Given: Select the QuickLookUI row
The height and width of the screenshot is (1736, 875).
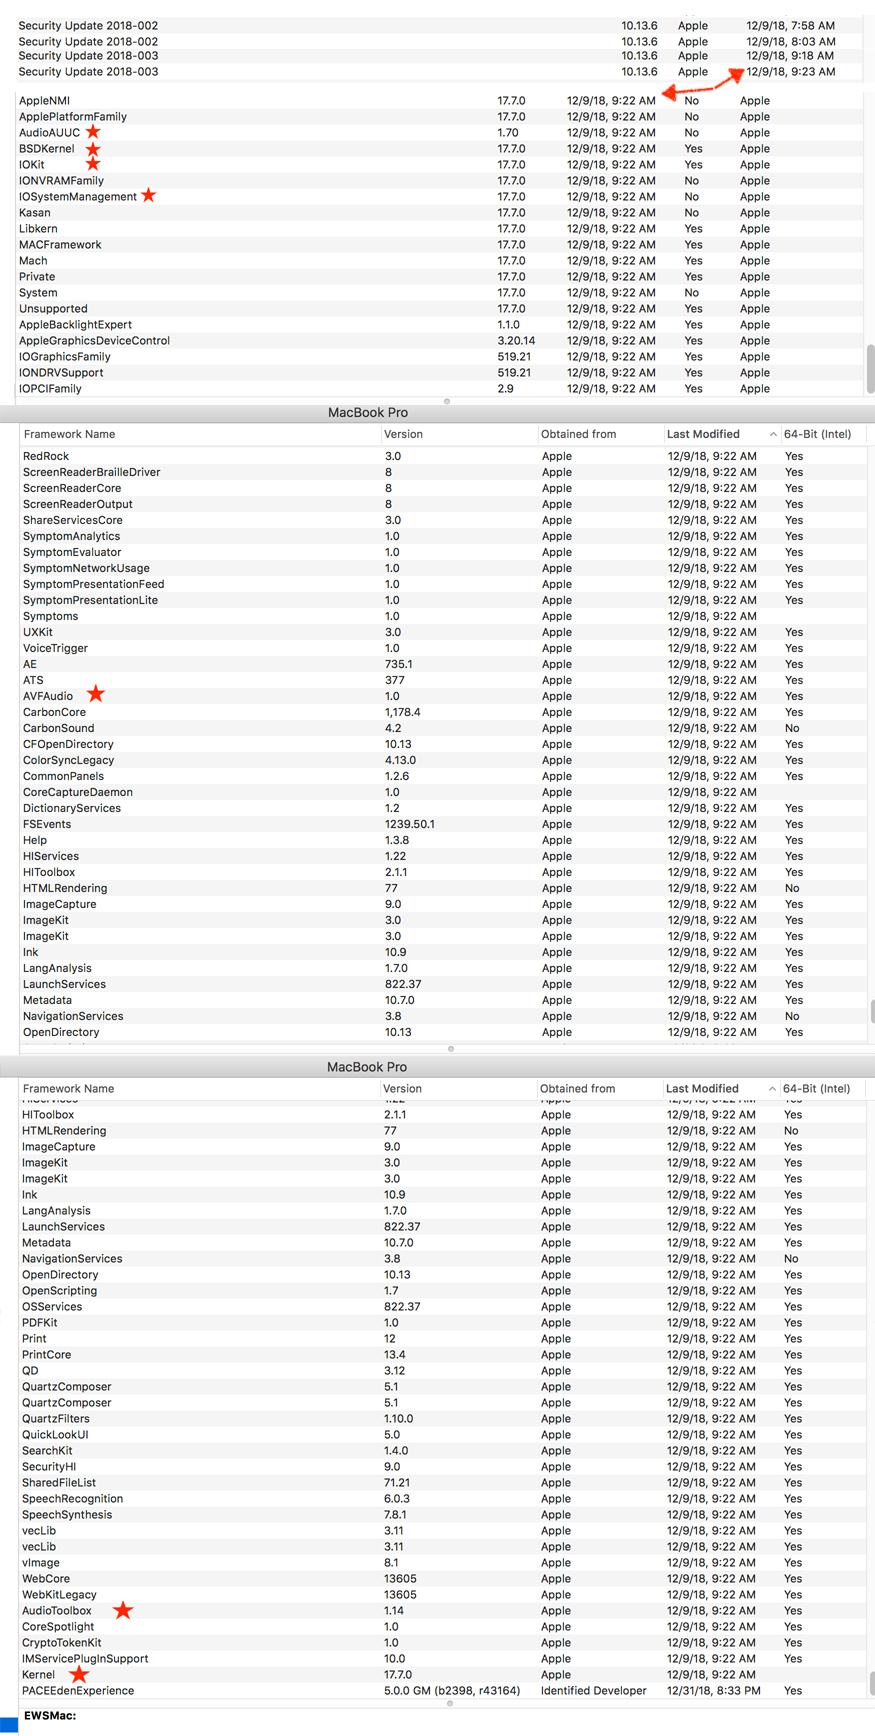Looking at the screenshot, I should [444, 1434].
